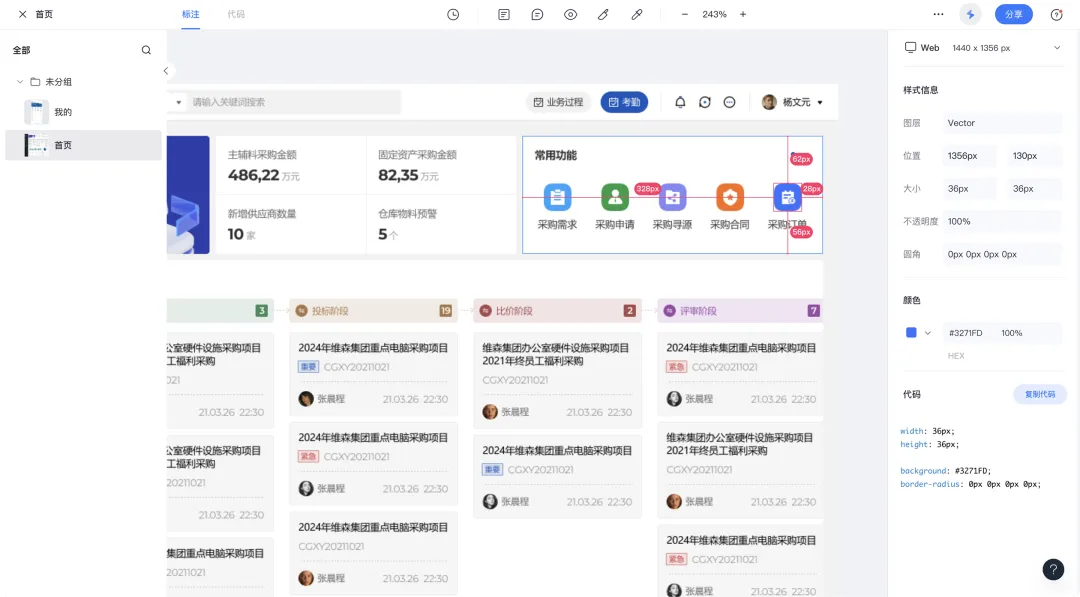Screen dimensions: 1080x597
Task: Click the 分享 share button
Action: click(1012, 14)
